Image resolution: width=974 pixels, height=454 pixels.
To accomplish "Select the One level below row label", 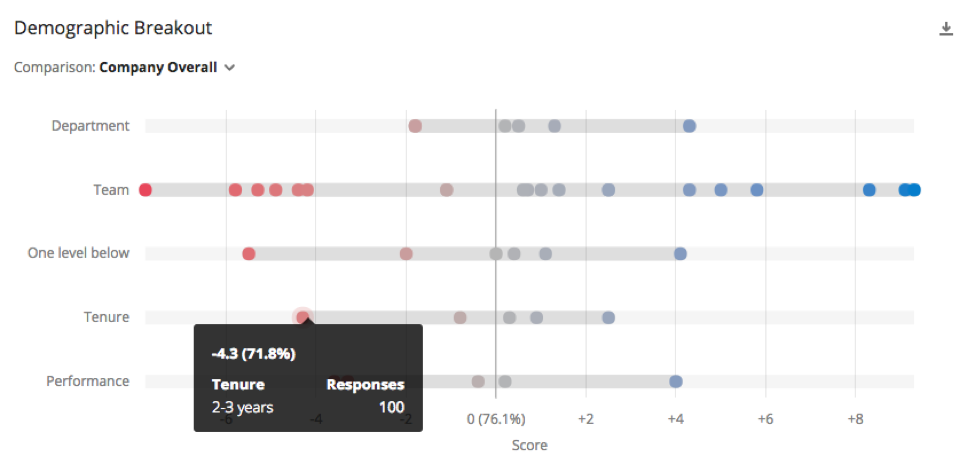I will coord(79,253).
